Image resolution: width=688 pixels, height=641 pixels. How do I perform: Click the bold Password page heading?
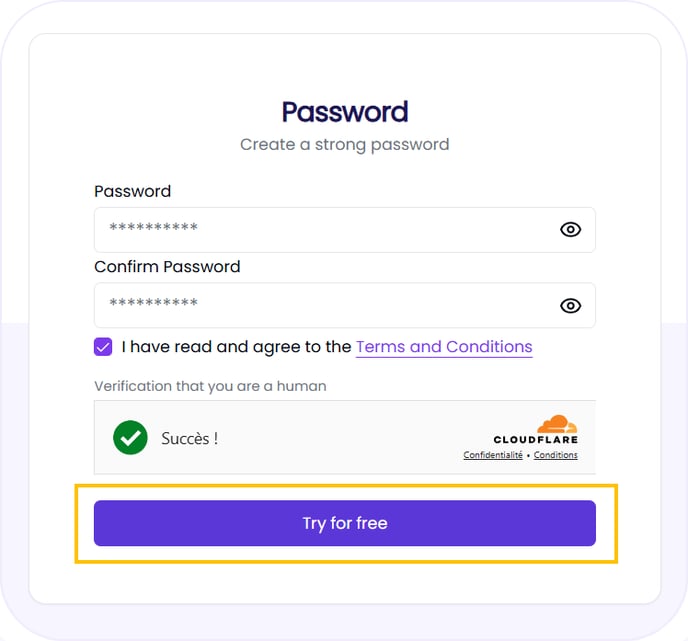coord(344,111)
